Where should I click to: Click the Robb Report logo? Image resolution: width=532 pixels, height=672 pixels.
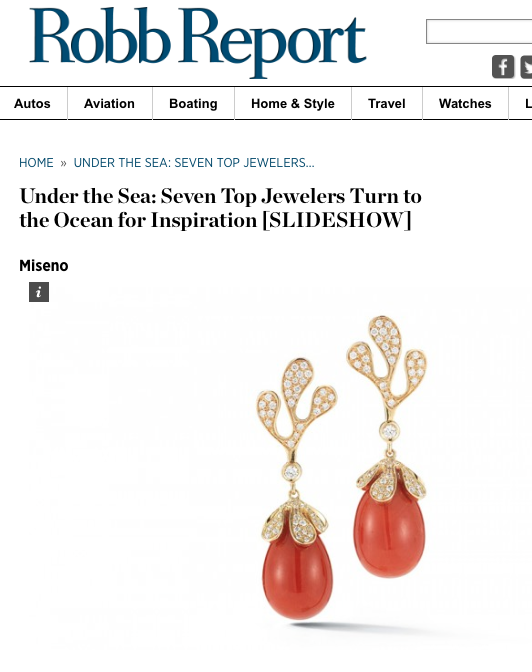click(x=198, y=42)
